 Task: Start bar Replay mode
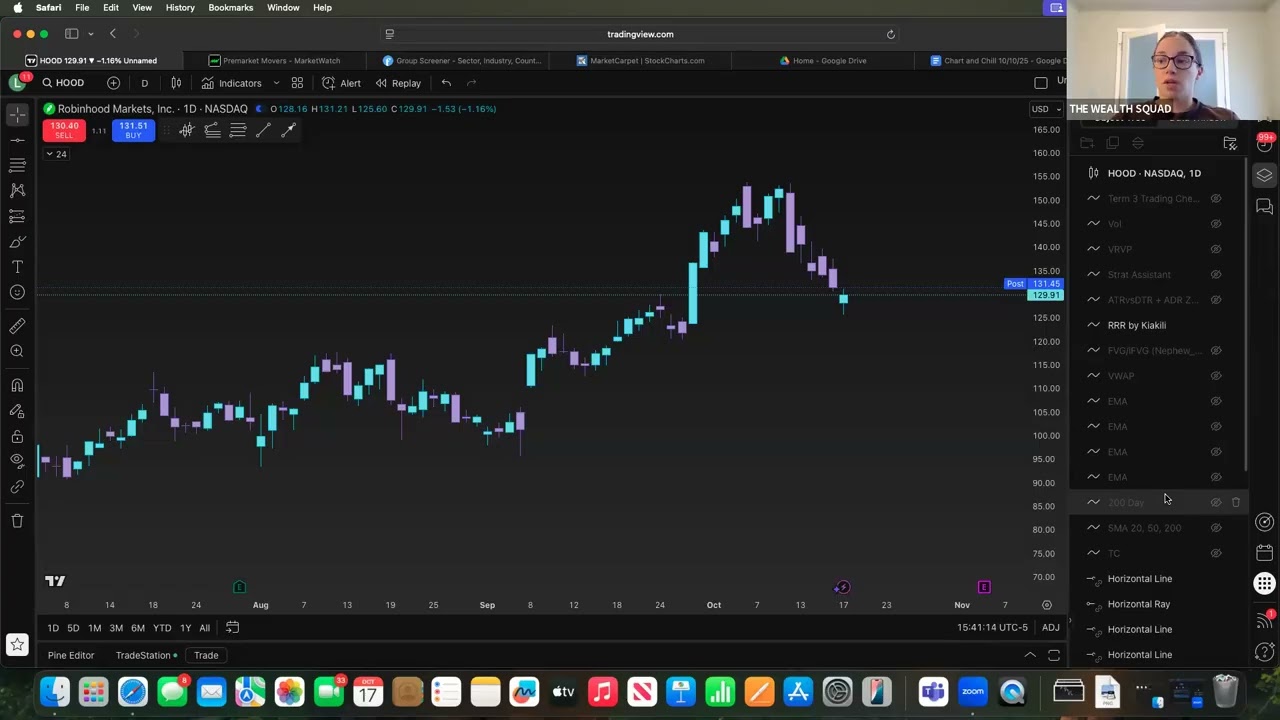coord(398,83)
